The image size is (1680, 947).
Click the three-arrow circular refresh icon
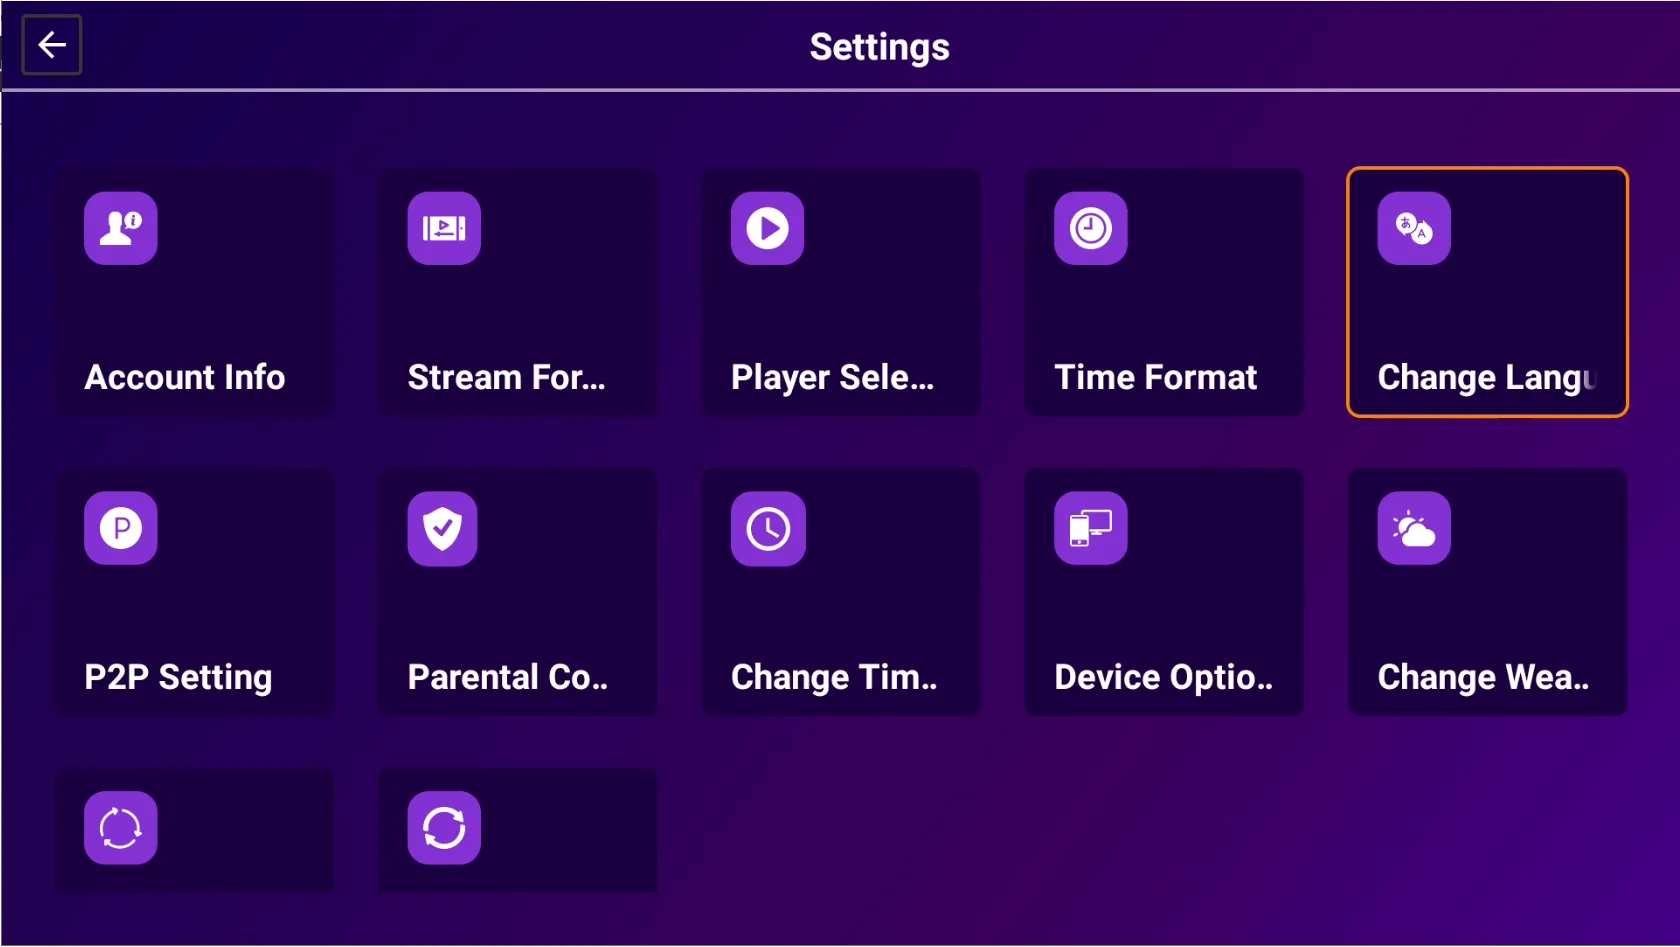pyautogui.click(x=121, y=828)
